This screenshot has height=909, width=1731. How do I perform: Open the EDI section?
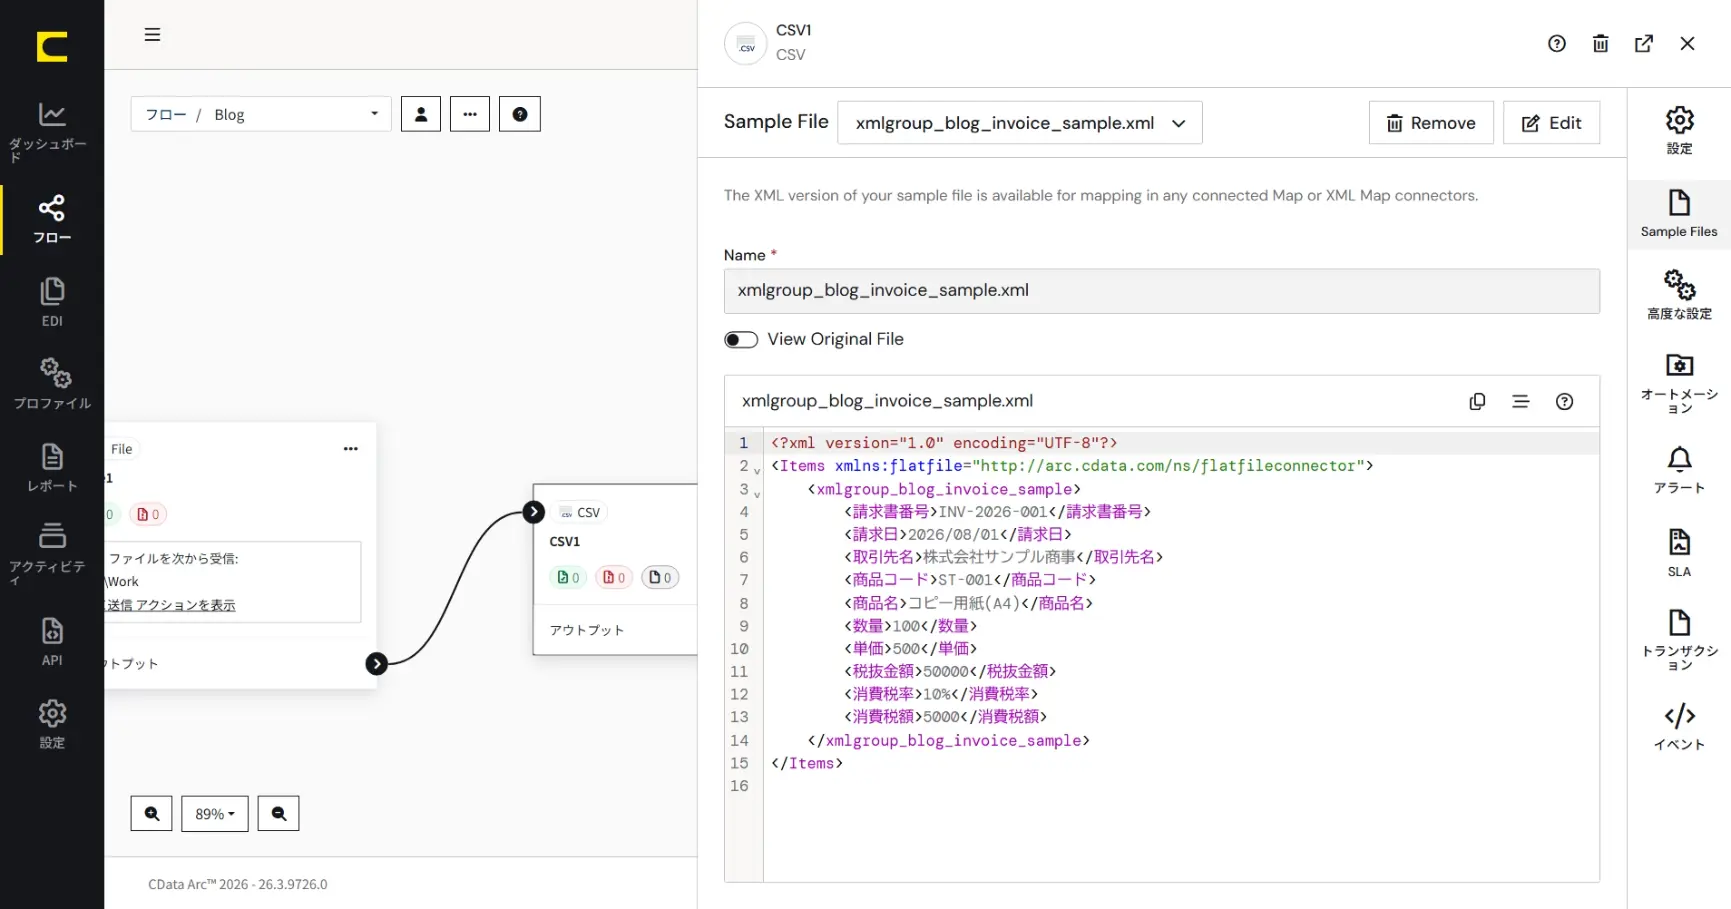pyautogui.click(x=52, y=303)
